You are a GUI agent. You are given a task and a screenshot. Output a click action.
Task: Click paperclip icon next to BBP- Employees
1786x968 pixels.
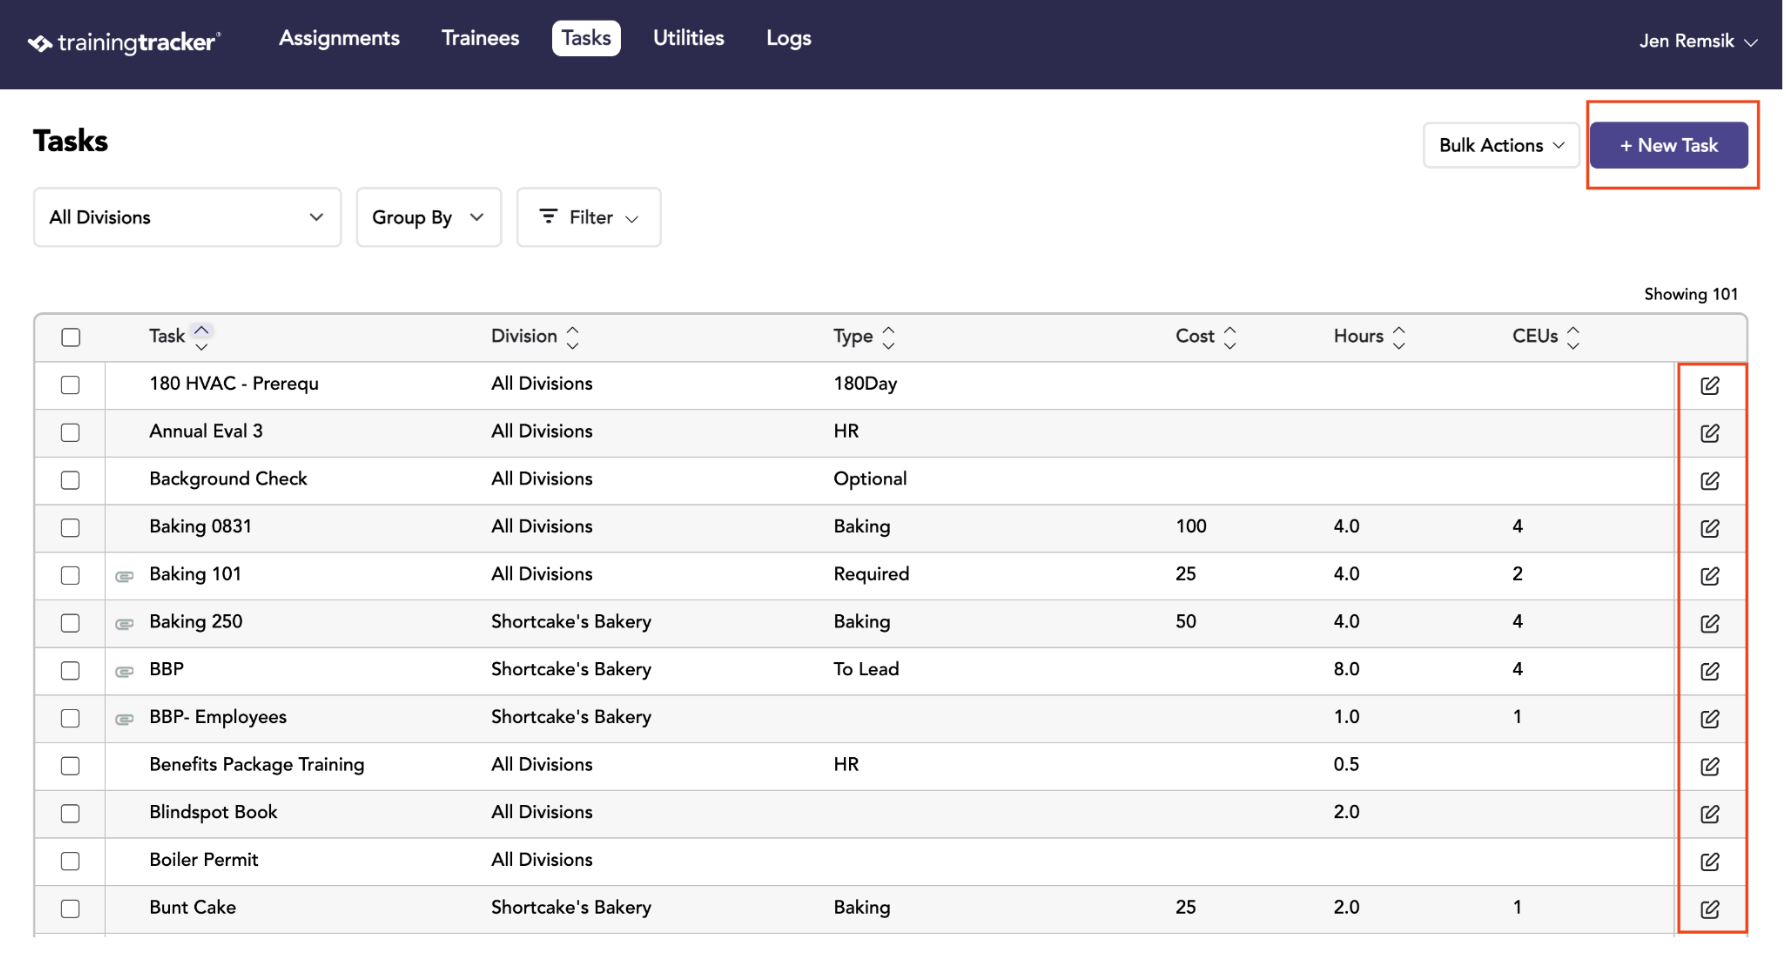click(x=124, y=719)
